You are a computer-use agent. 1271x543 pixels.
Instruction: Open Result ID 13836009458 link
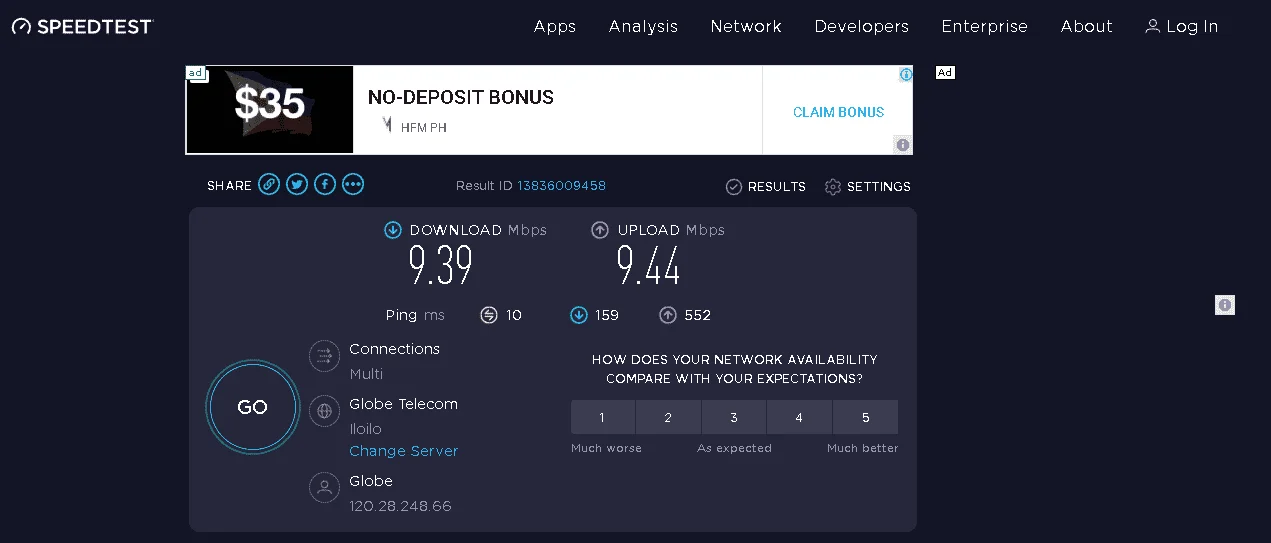click(x=561, y=186)
